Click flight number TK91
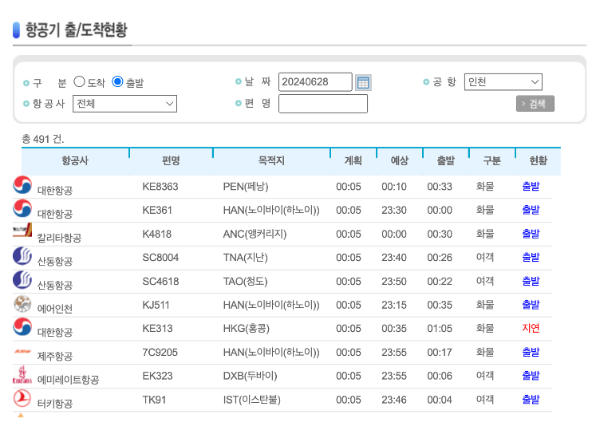 [x=154, y=400]
